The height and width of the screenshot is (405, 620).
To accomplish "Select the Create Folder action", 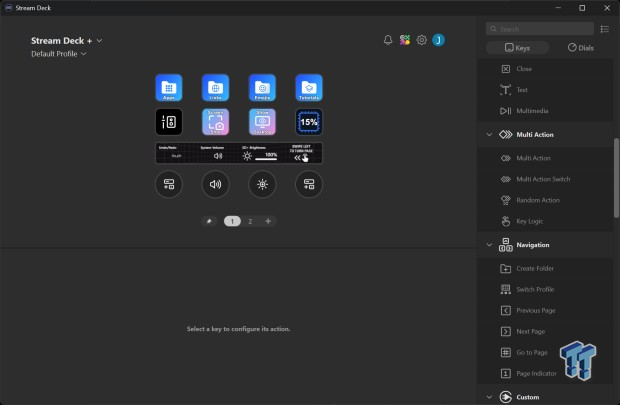I will (x=546, y=269).
